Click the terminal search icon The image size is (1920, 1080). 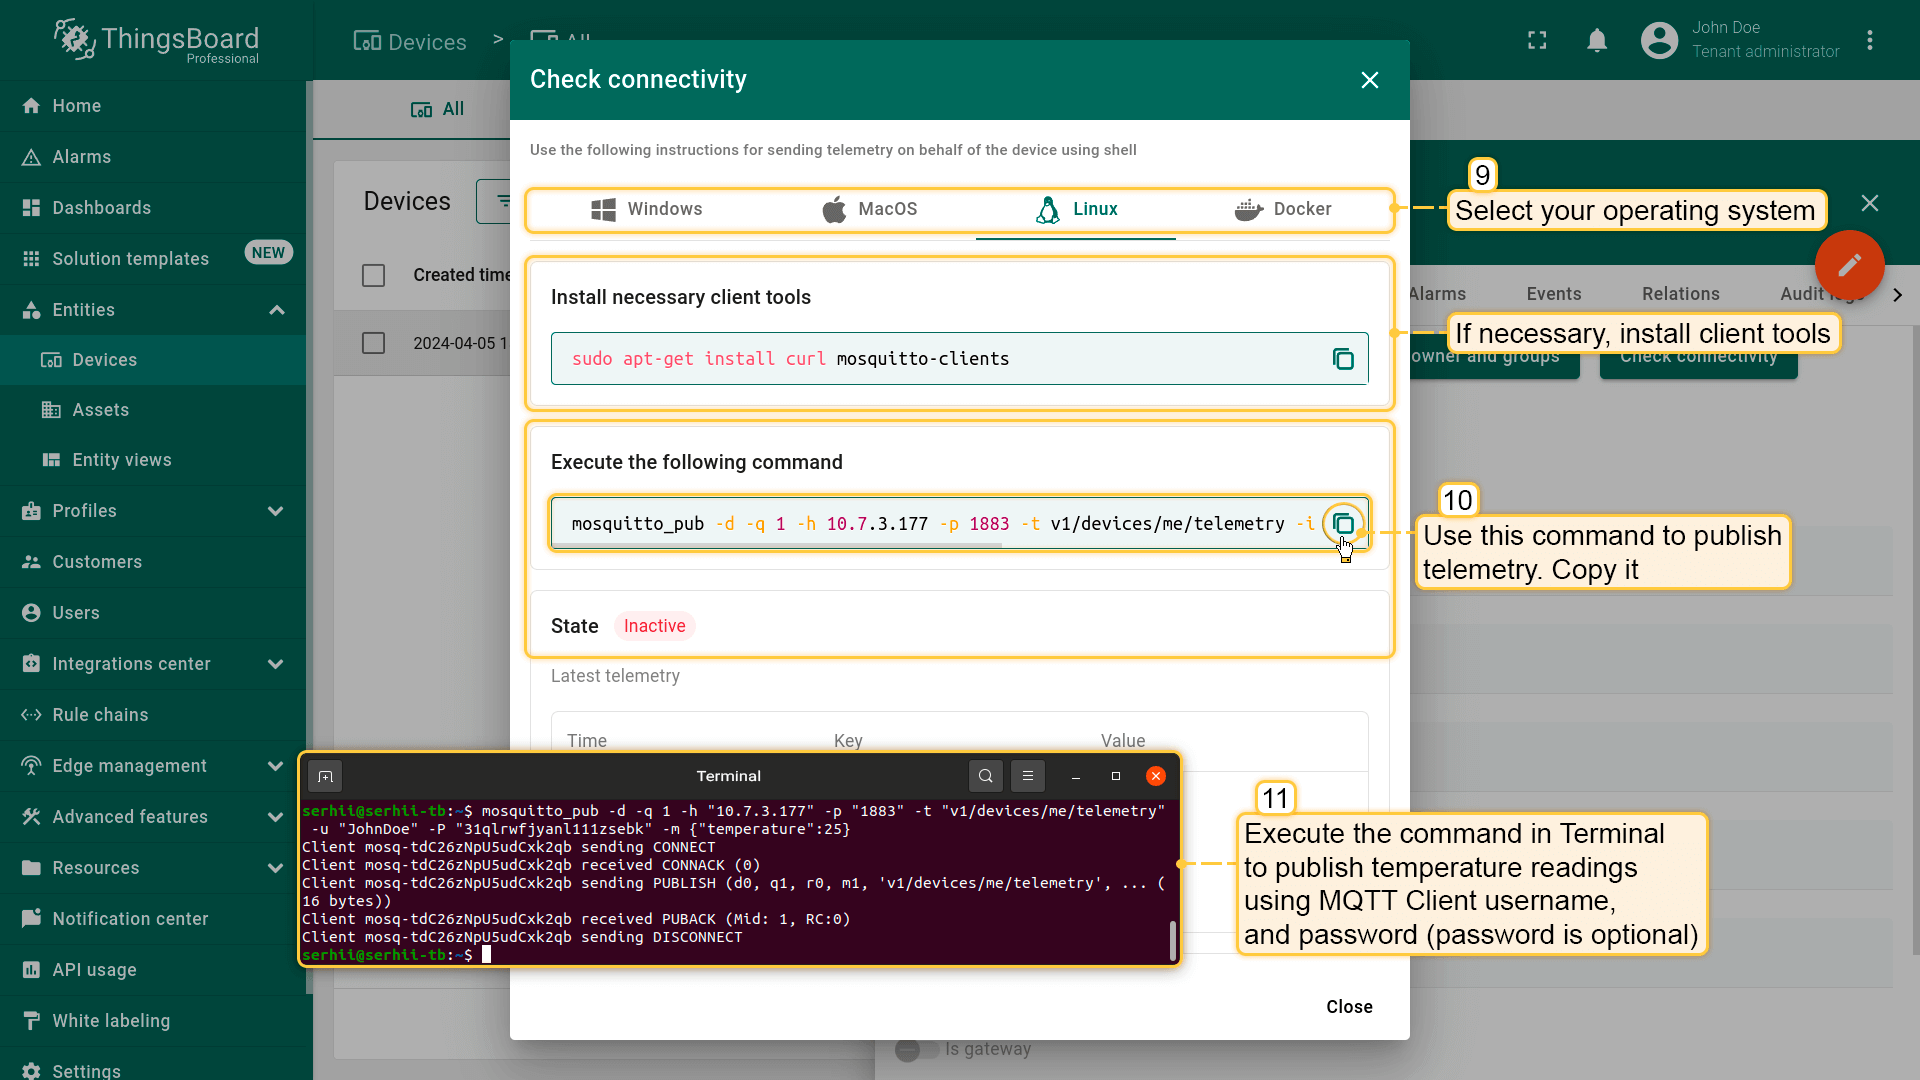(985, 776)
